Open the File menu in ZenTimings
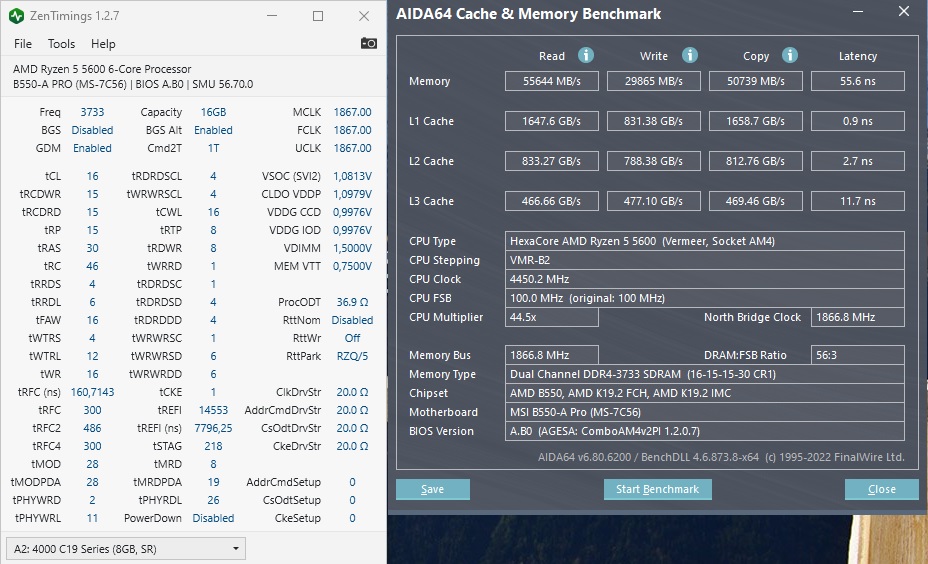This screenshot has height=564, width=928. [x=23, y=44]
